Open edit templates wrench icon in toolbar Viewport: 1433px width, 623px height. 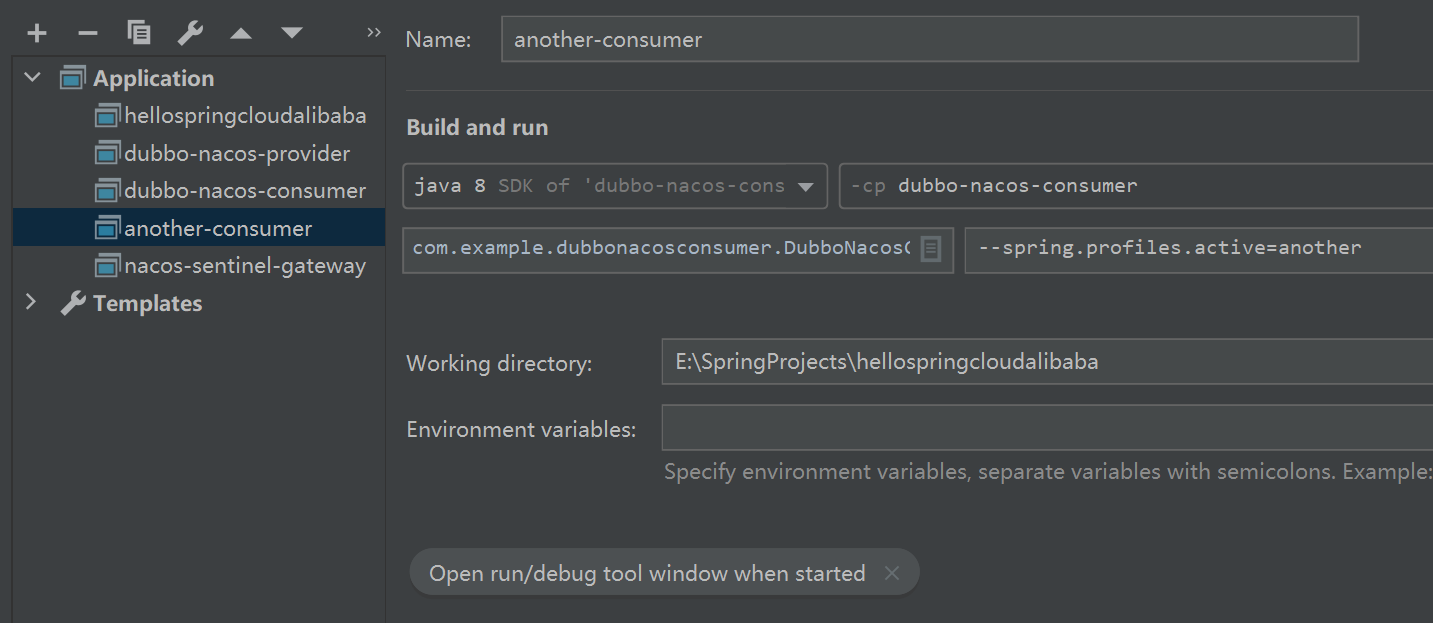point(190,33)
